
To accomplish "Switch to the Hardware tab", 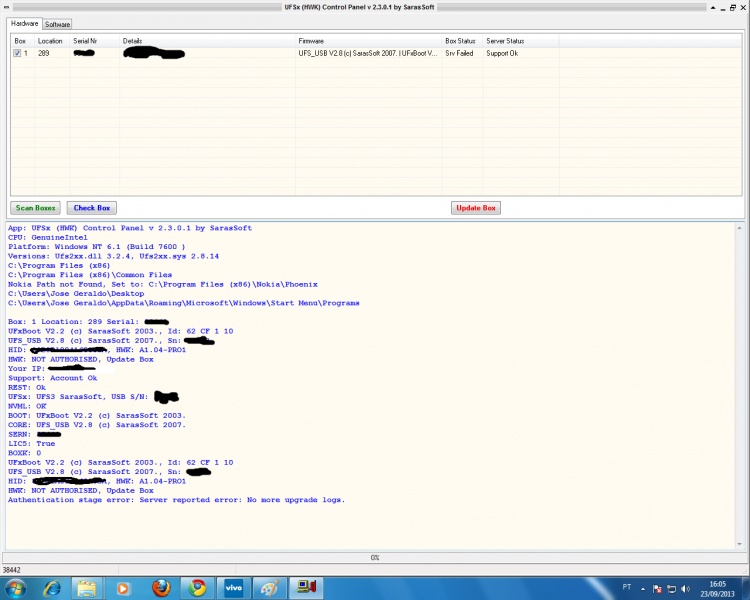I will click(x=24, y=23).
